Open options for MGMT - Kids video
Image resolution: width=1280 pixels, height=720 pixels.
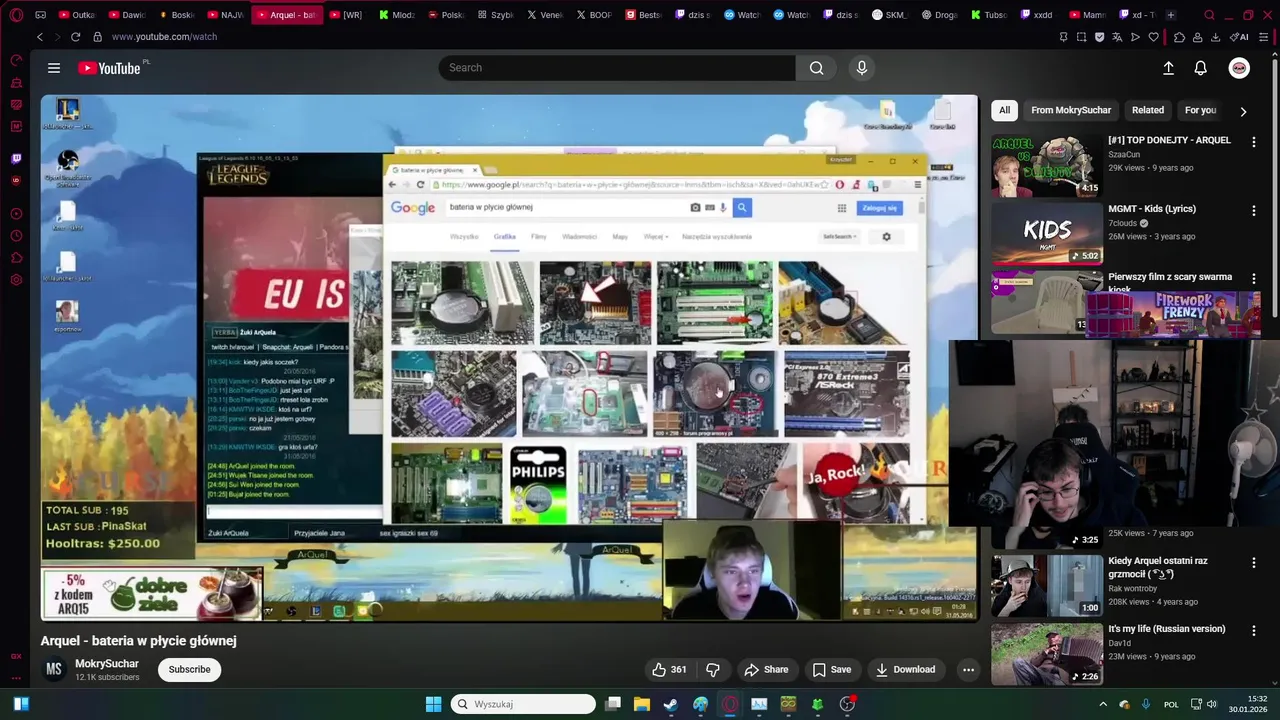click(1253, 211)
